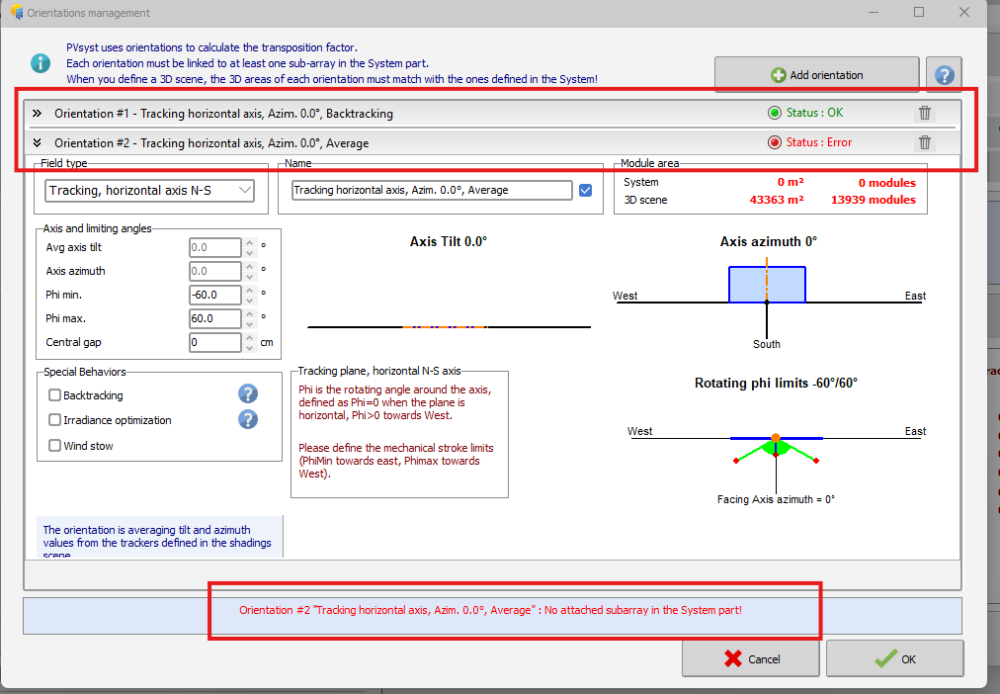Enable the Backtracking checkbox
Viewport: 1000px width, 694px height.
click(x=55, y=396)
